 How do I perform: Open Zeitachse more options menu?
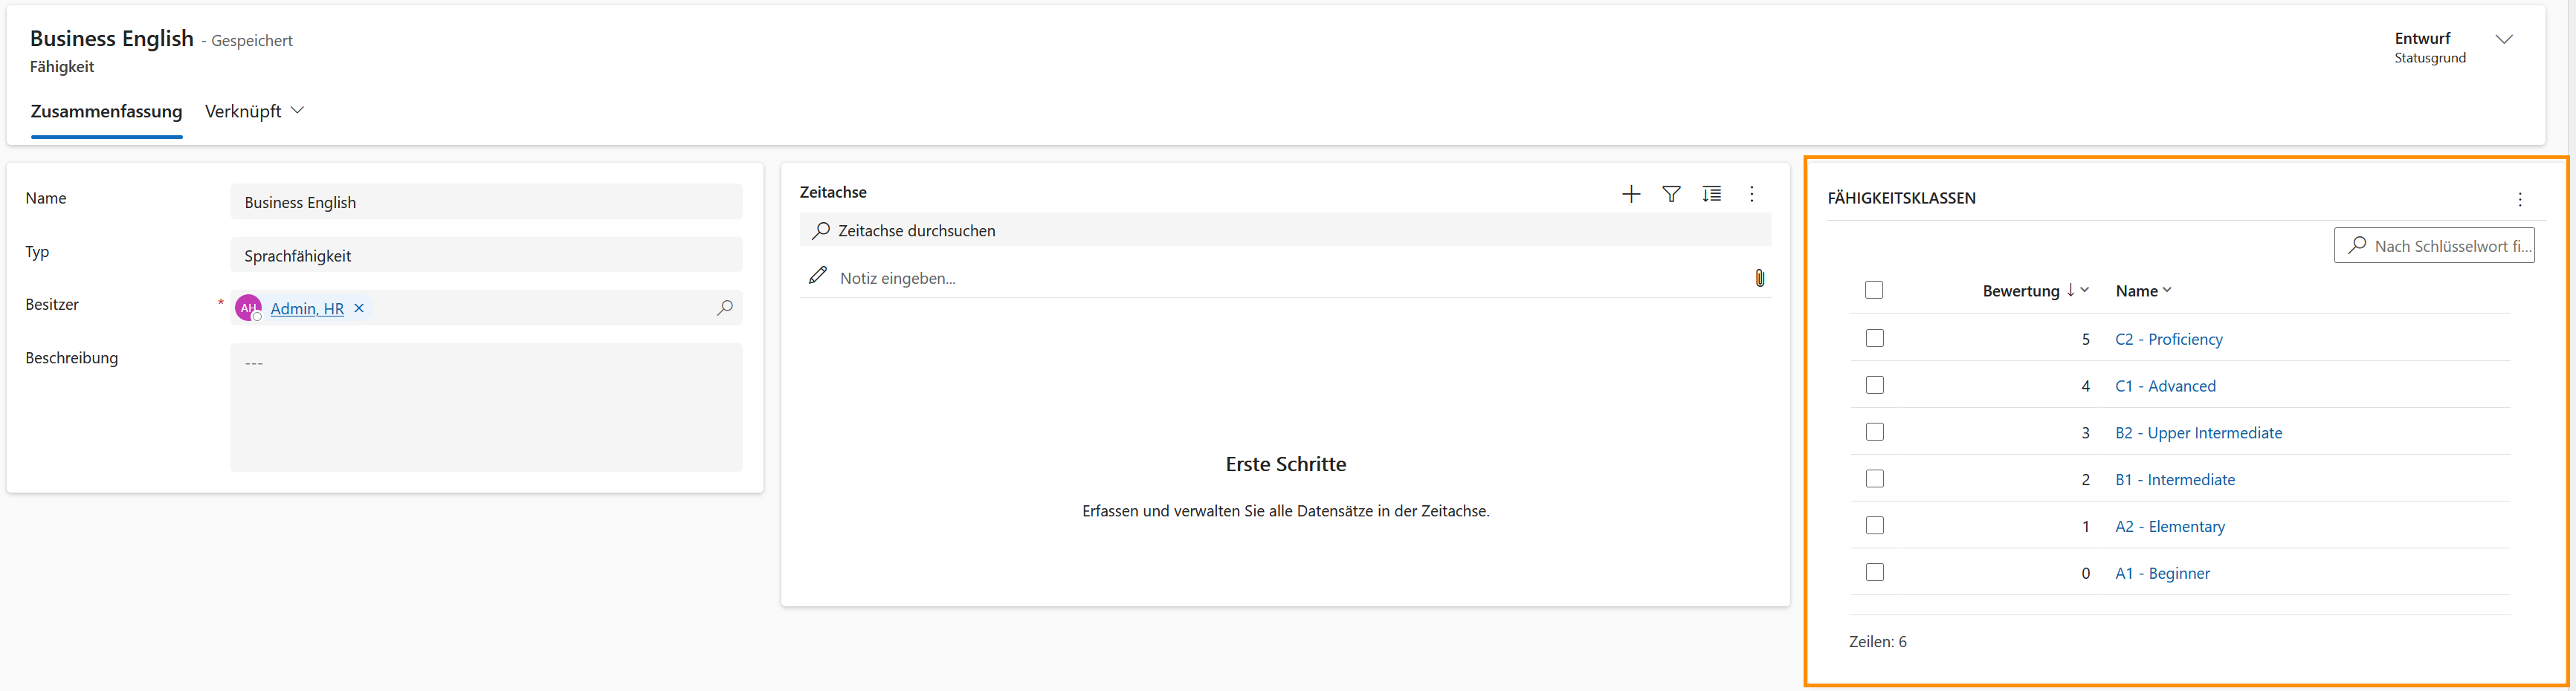tap(1751, 194)
